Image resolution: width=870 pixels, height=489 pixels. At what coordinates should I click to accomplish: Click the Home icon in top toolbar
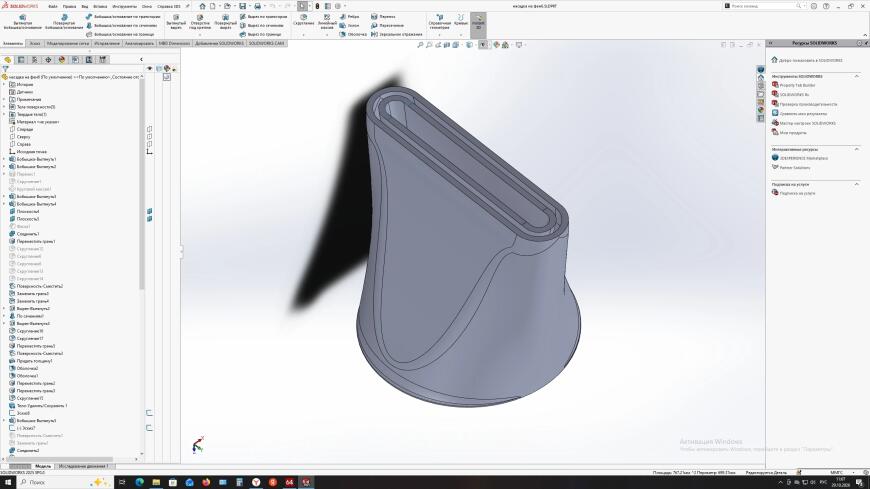tap(203, 6)
